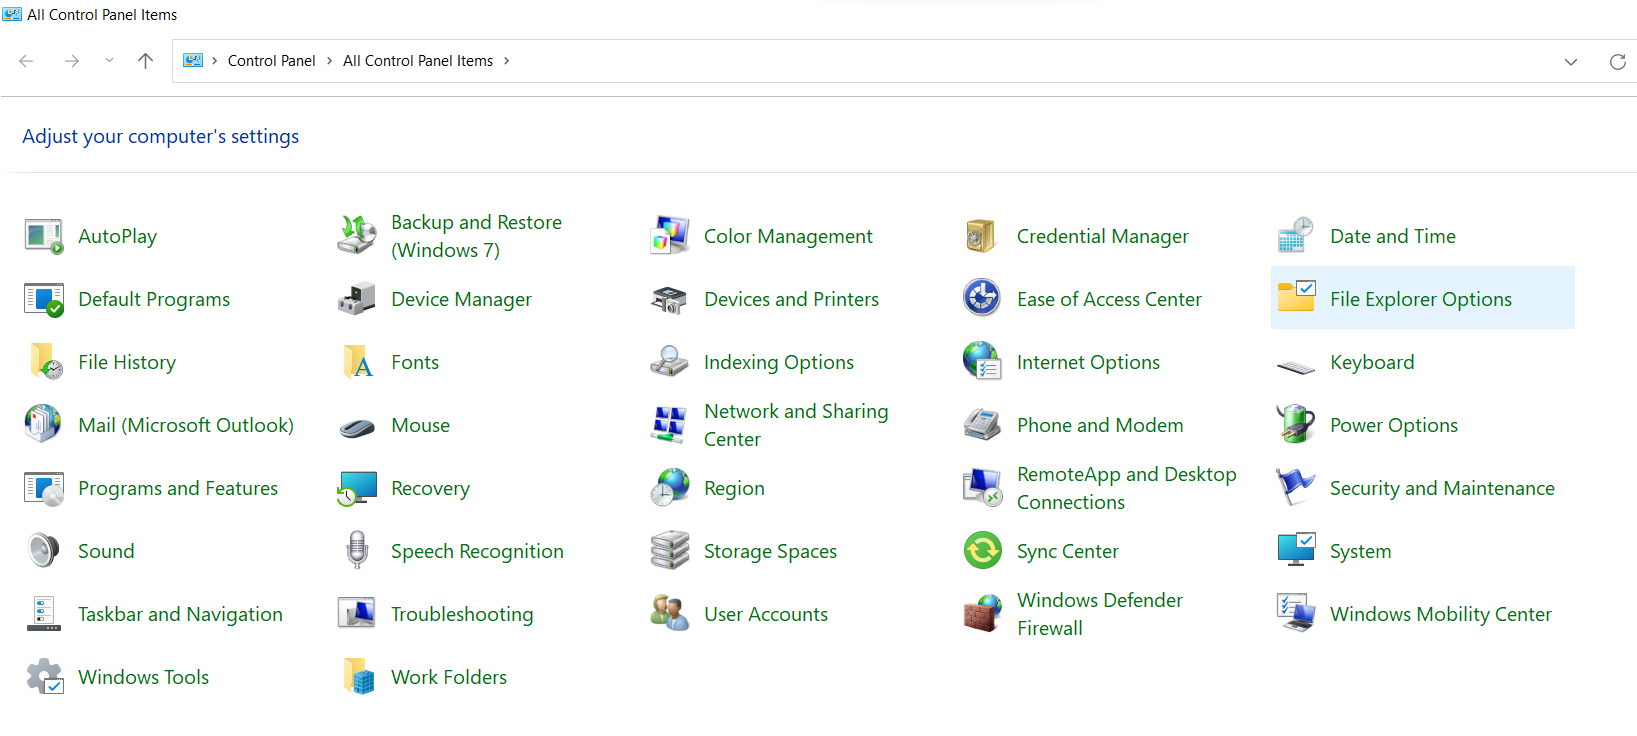Open the Device Manager icon

356,299
